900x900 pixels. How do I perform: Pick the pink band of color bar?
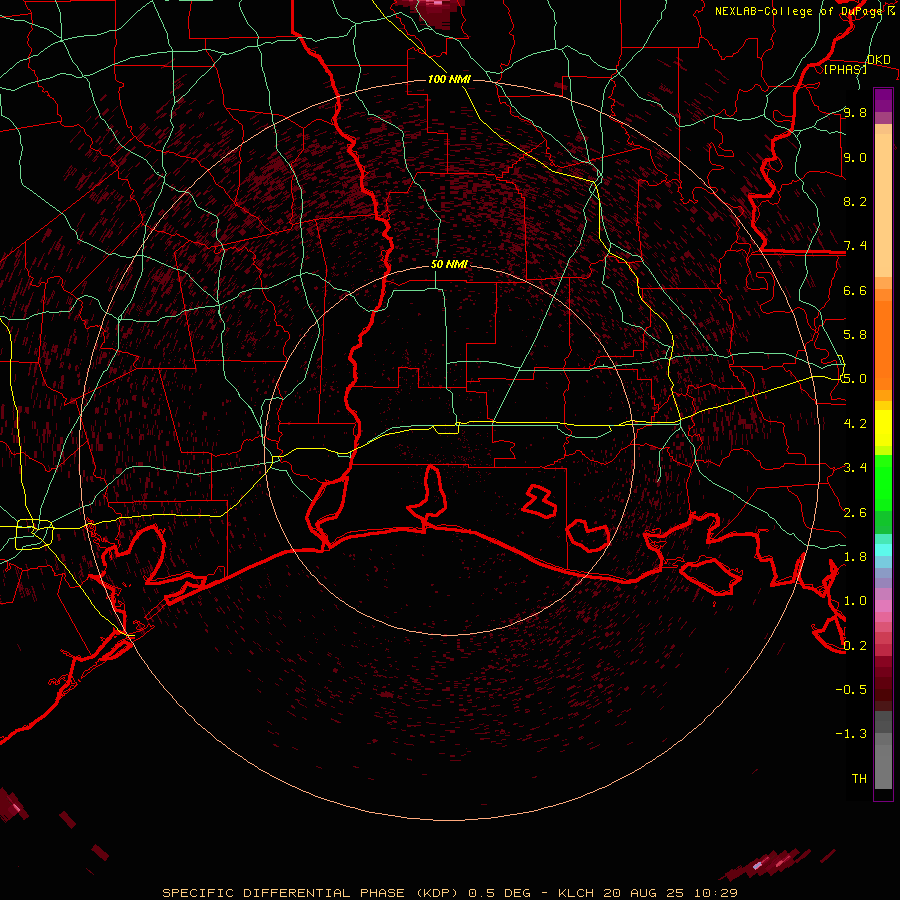pos(883,606)
